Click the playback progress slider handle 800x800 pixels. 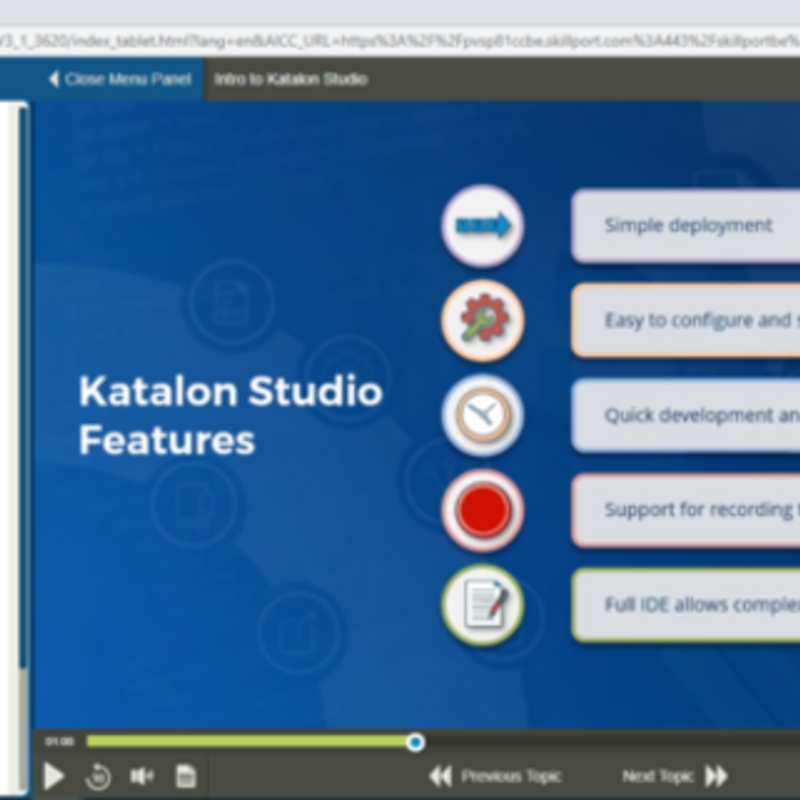coord(415,742)
